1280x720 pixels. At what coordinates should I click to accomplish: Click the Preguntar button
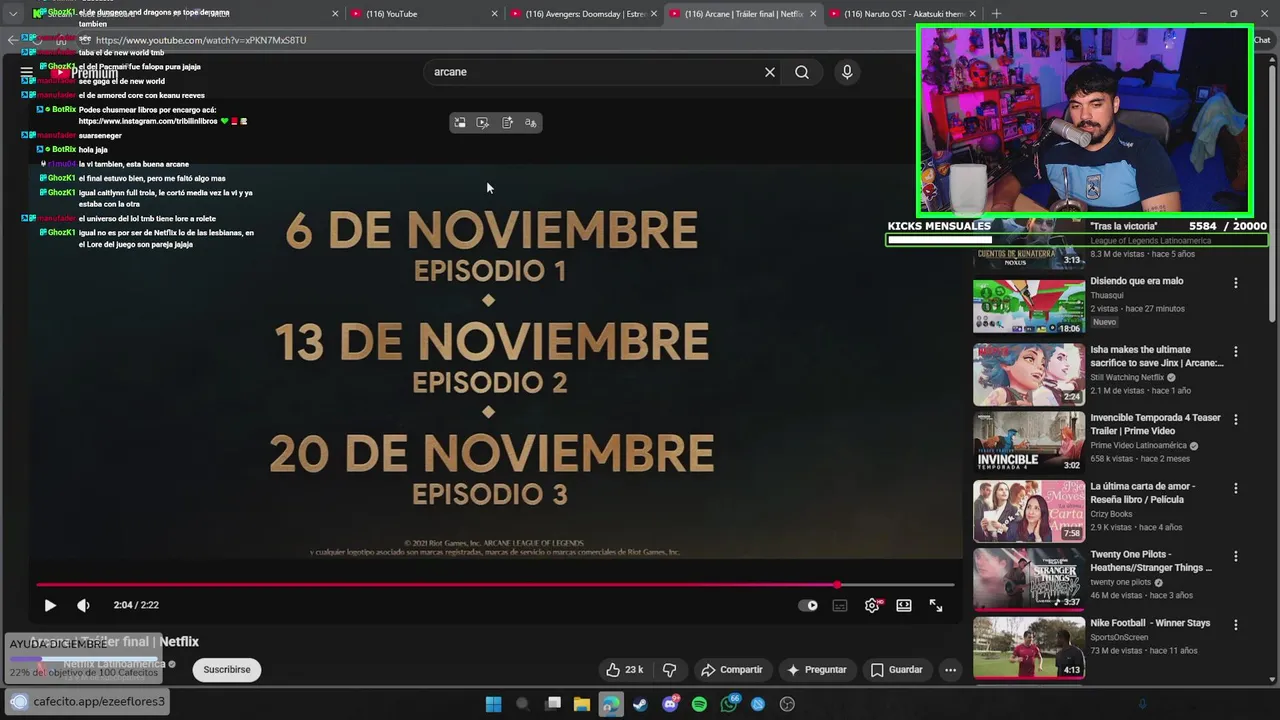(816, 670)
